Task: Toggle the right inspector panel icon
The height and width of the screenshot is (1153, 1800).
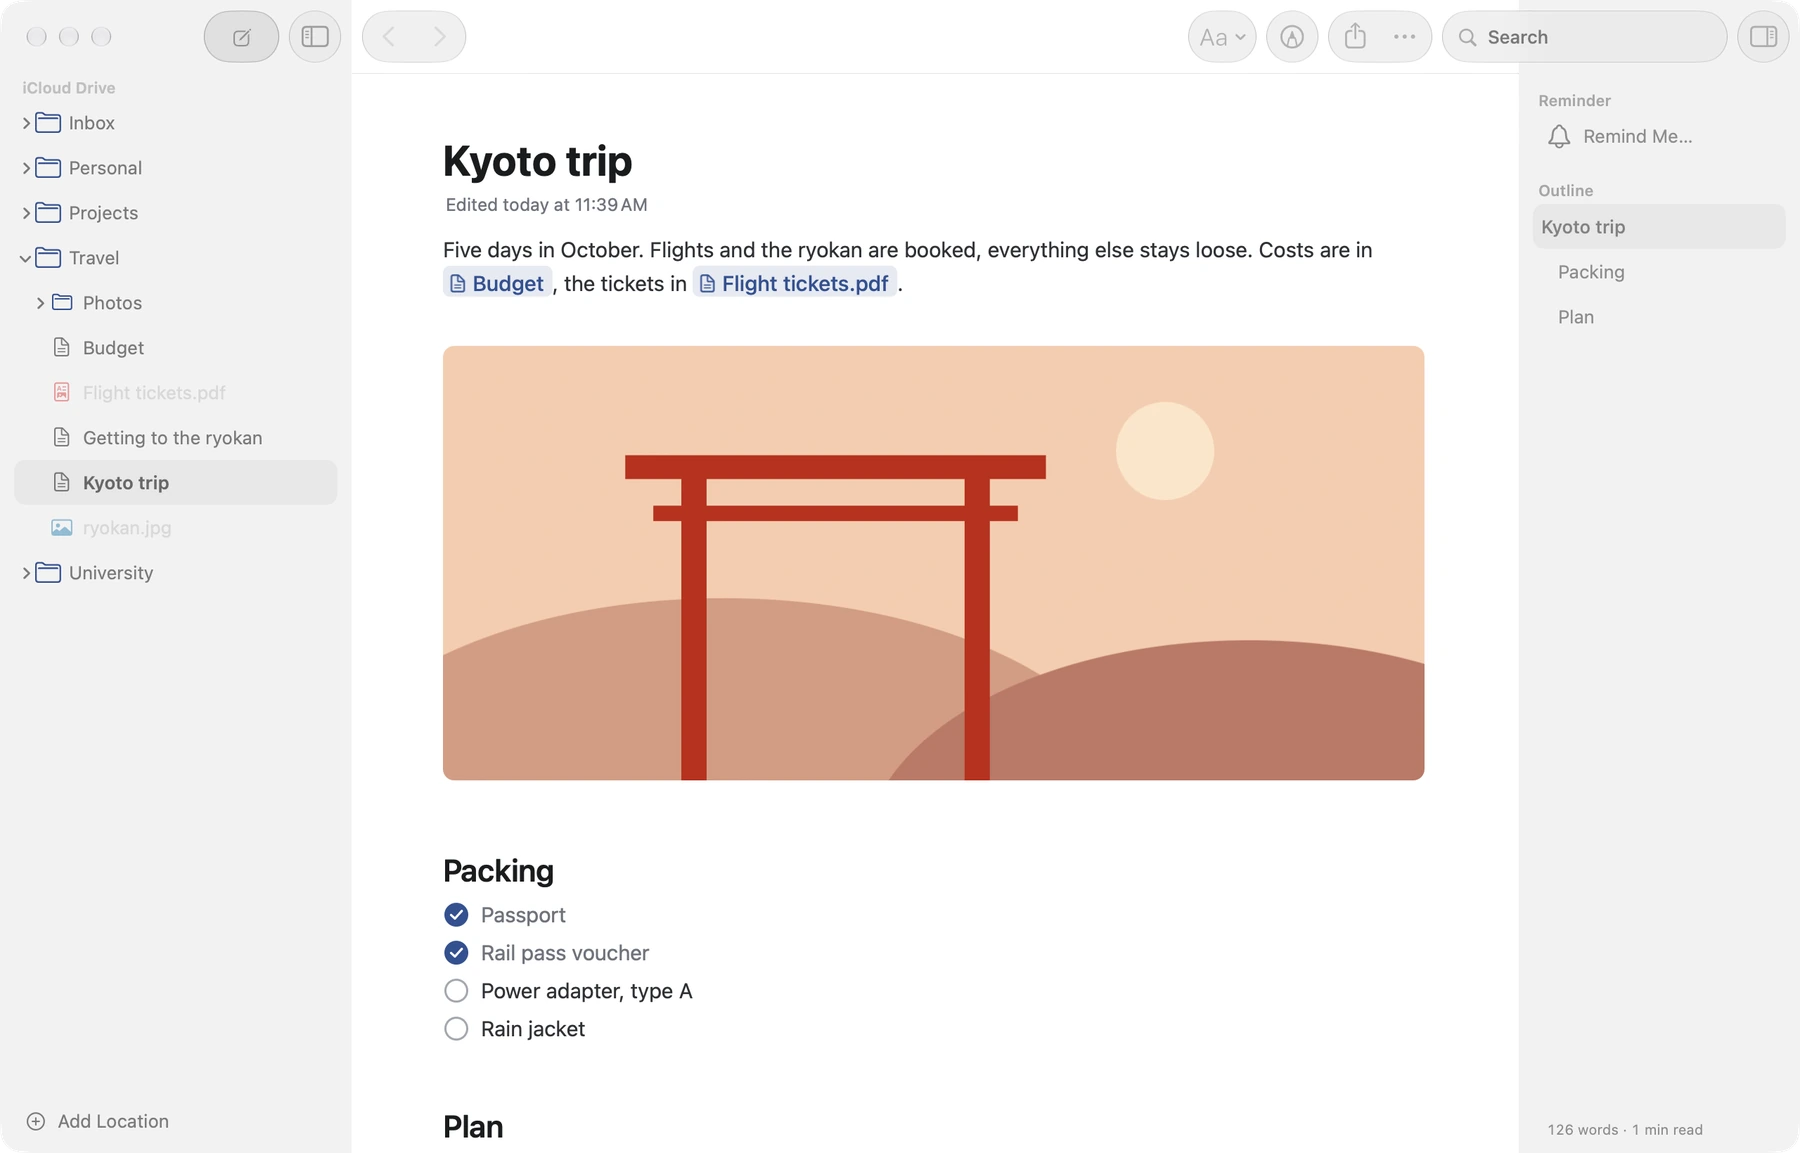Action: pyautogui.click(x=1763, y=37)
